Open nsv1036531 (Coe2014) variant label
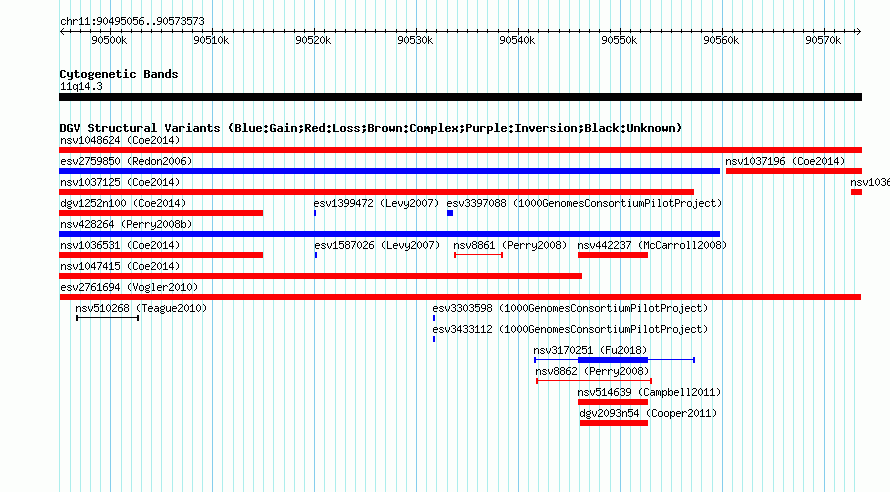890x492 pixels. [120, 245]
